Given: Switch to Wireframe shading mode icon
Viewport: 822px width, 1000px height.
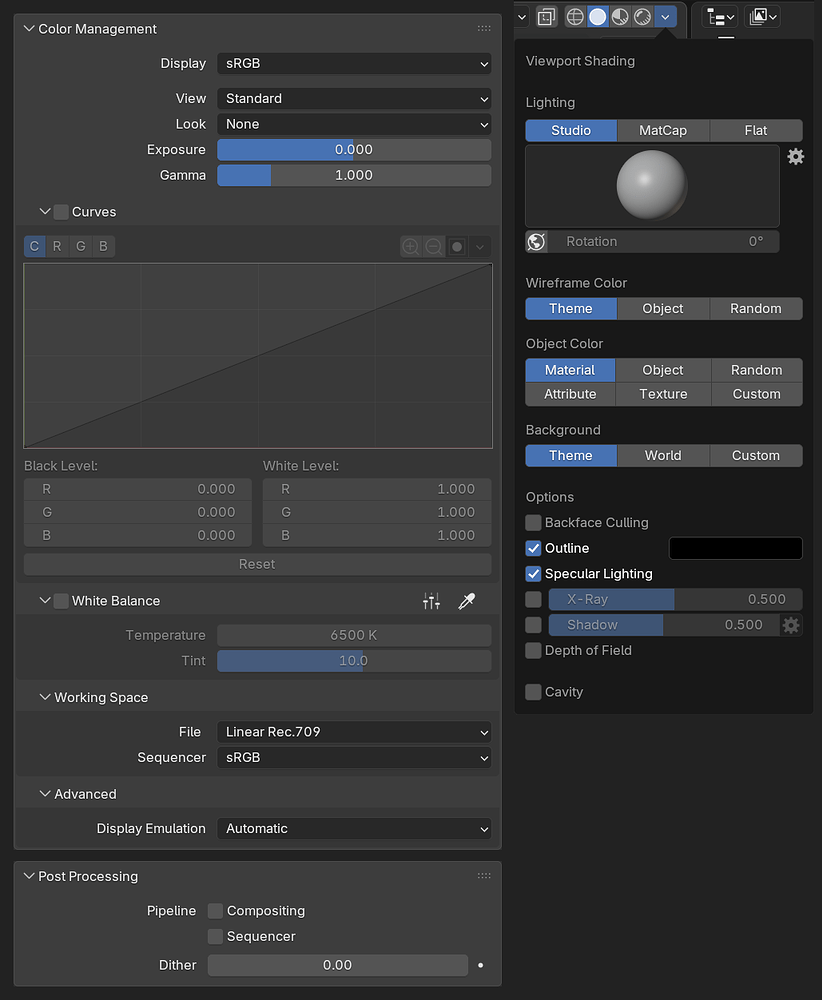Looking at the screenshot, I should pos(575,17).
